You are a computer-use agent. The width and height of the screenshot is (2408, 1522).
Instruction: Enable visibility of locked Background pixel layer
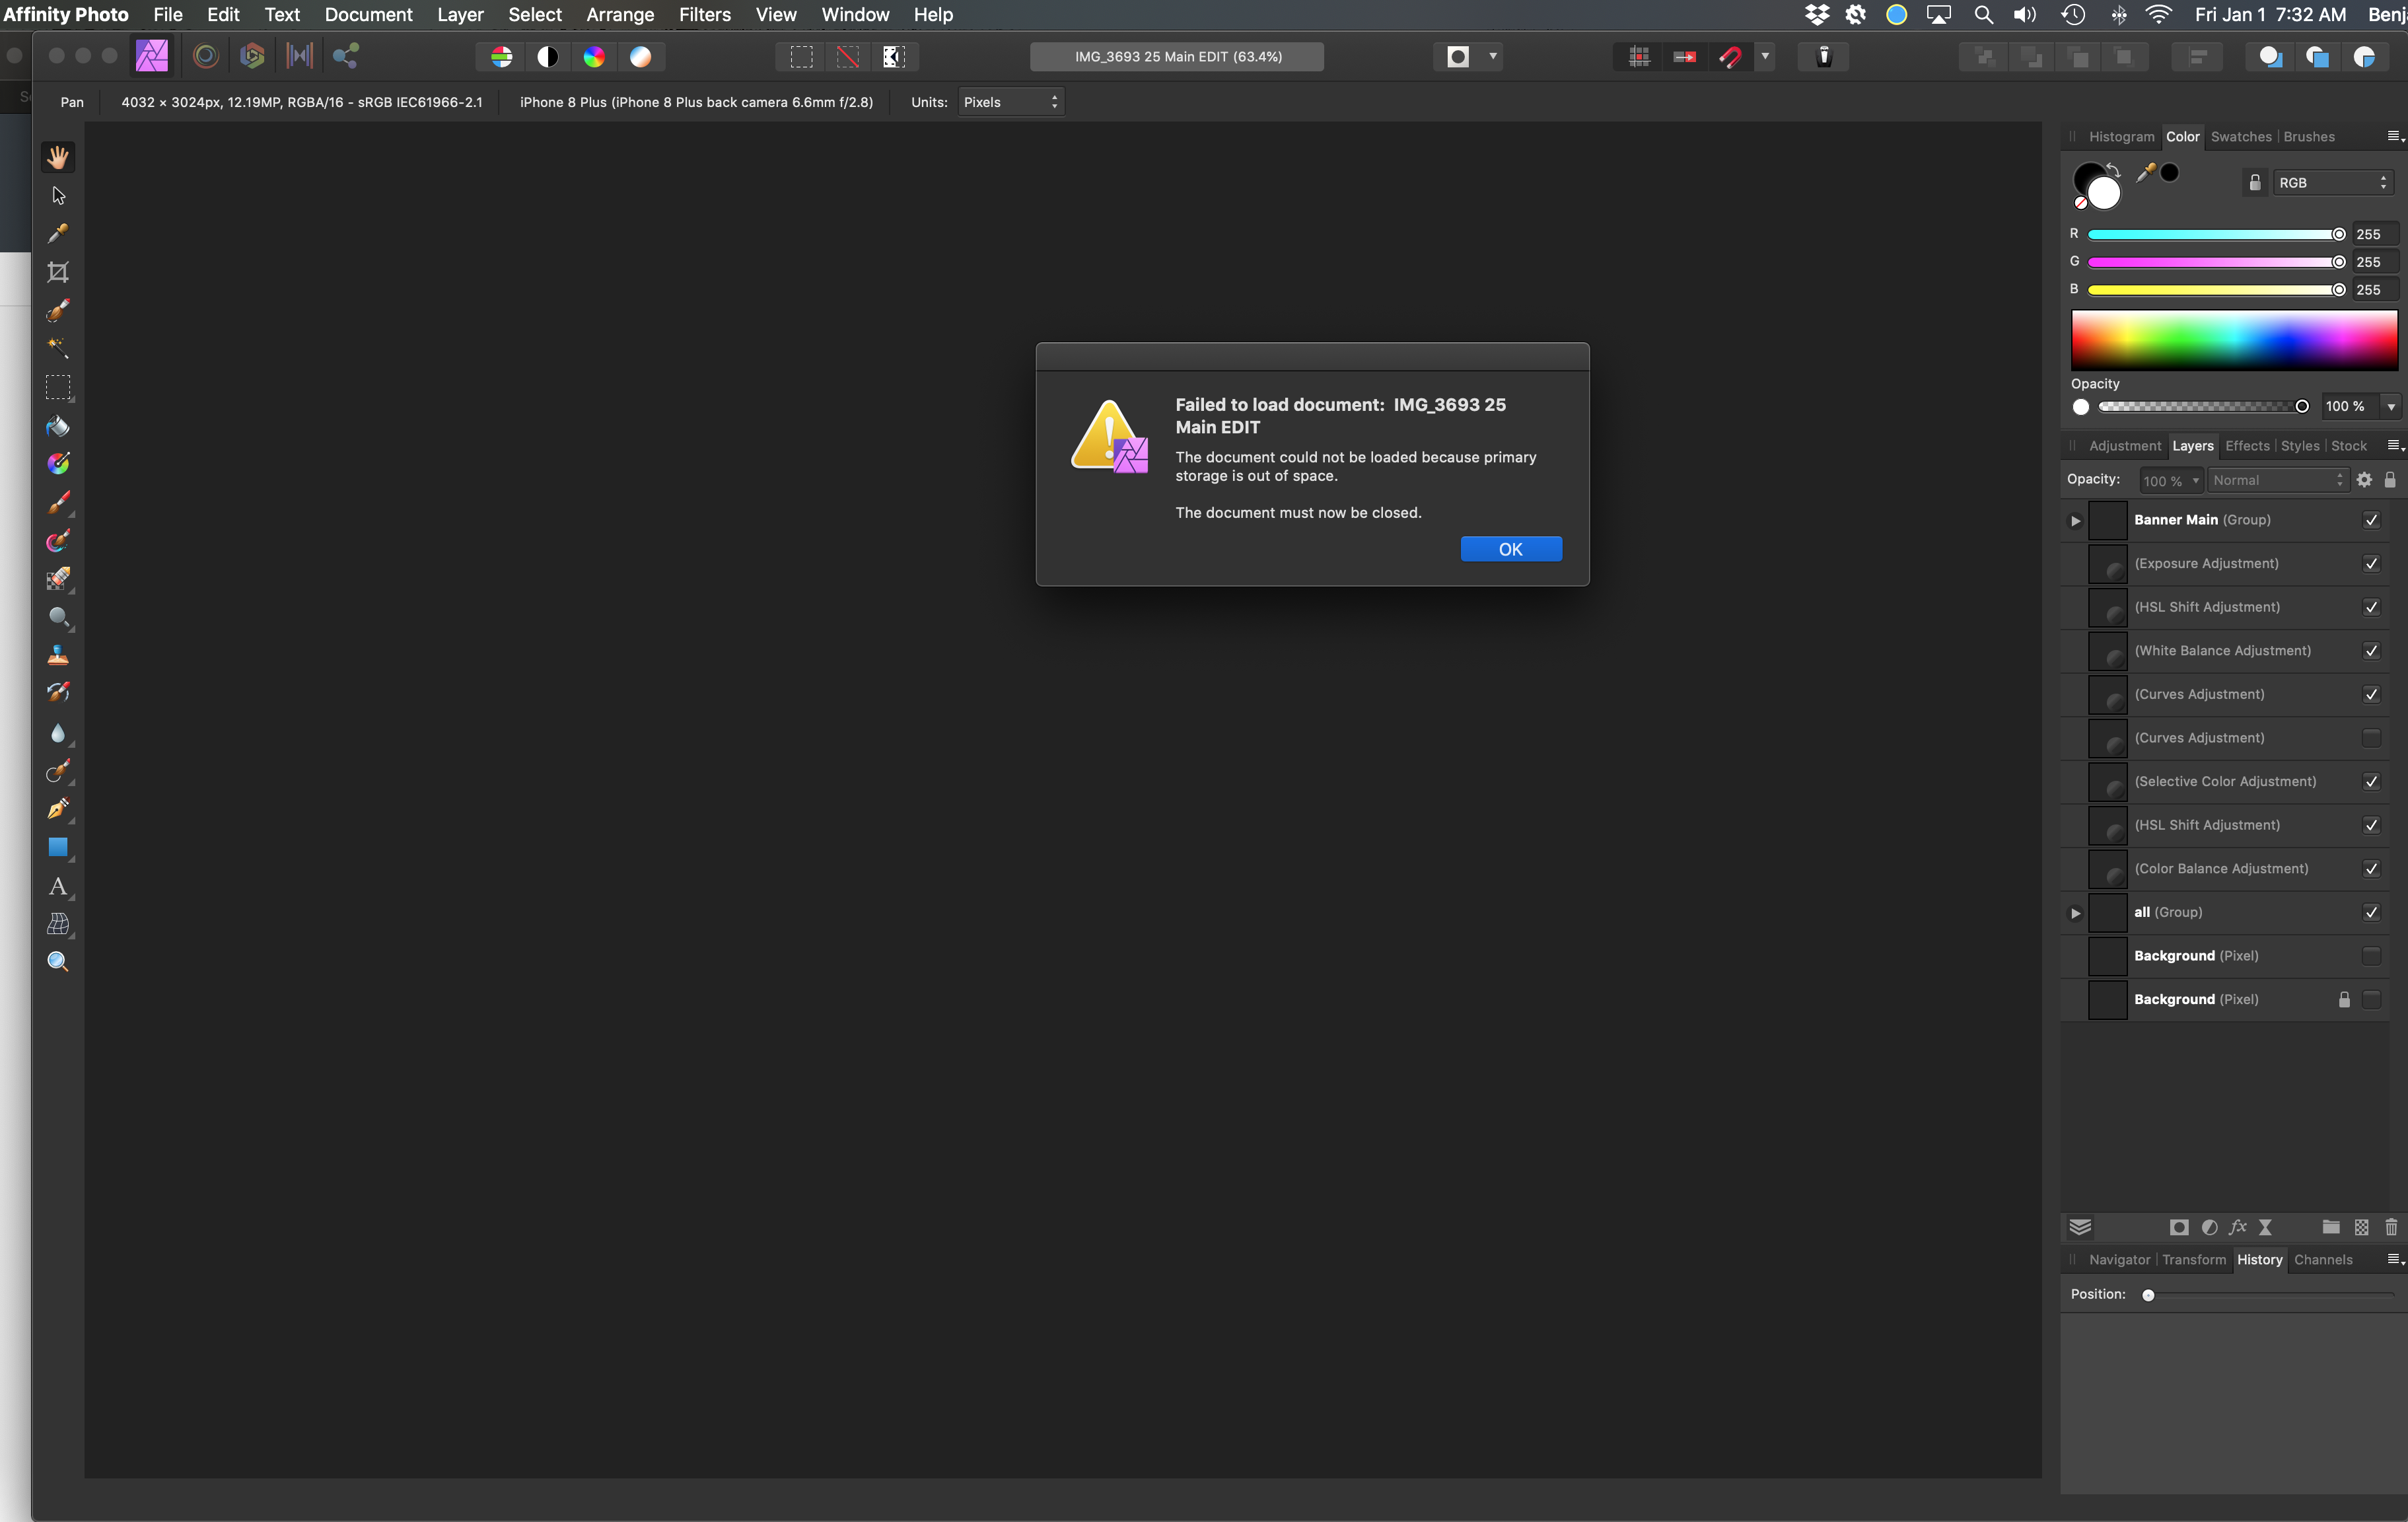pos(2371,1000)
